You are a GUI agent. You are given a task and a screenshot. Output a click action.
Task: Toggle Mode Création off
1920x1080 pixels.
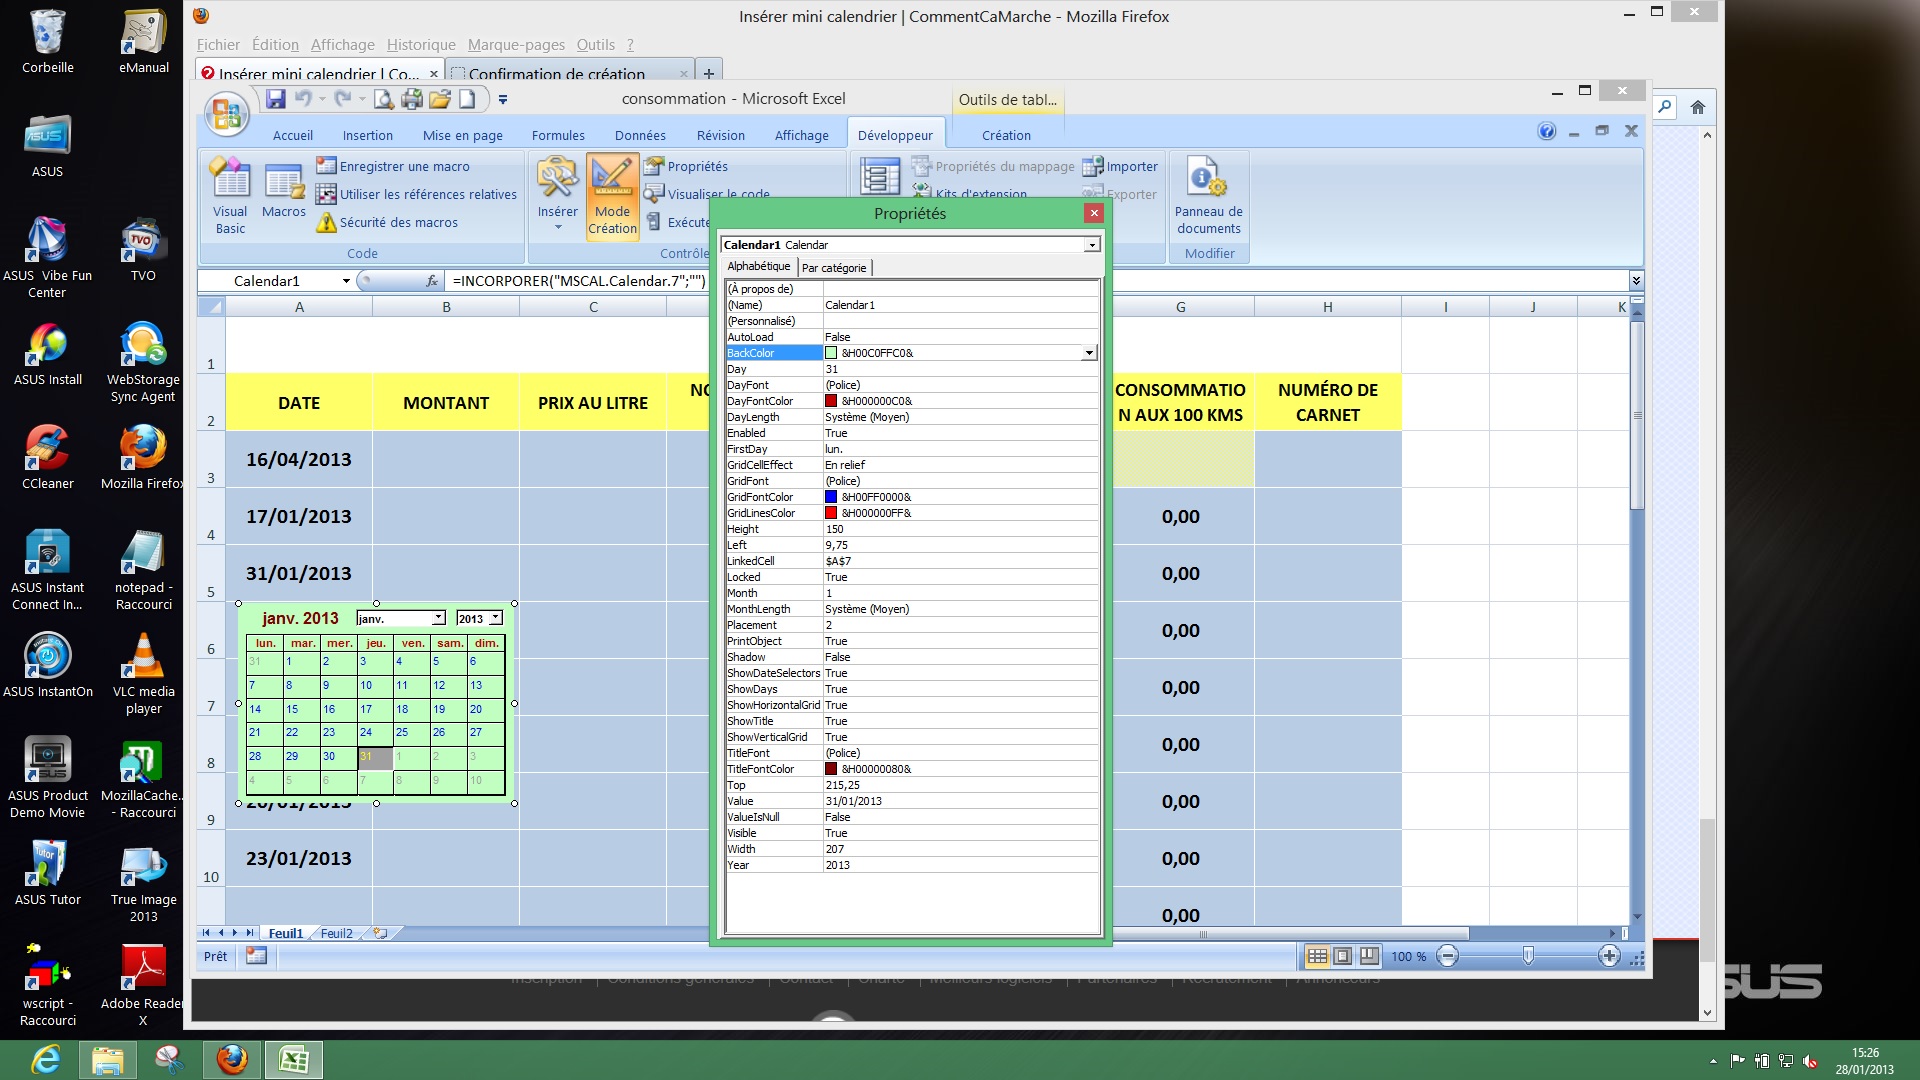pos(612,197)
